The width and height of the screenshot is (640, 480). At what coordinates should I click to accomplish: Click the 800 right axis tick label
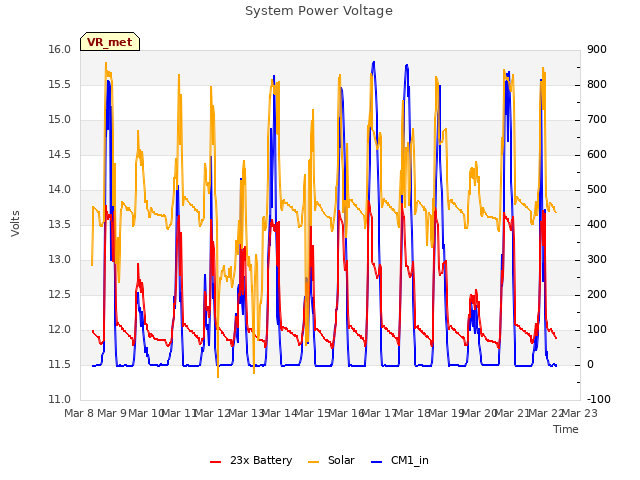pos(597,84)
